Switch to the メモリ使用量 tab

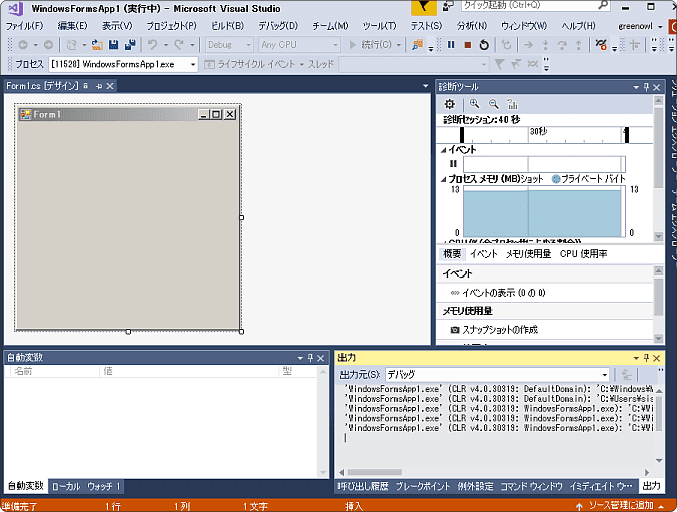[x=528, y=254]
